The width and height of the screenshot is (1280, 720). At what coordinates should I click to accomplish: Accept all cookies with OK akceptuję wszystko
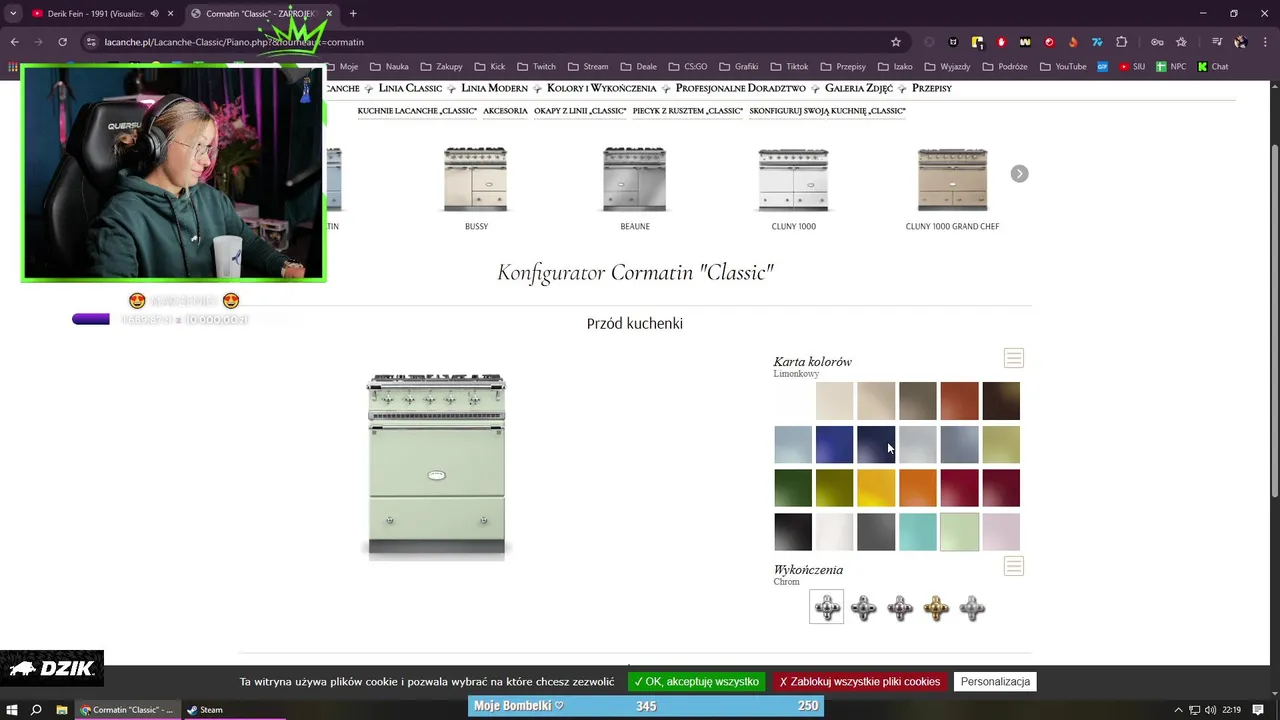[697, 682]
